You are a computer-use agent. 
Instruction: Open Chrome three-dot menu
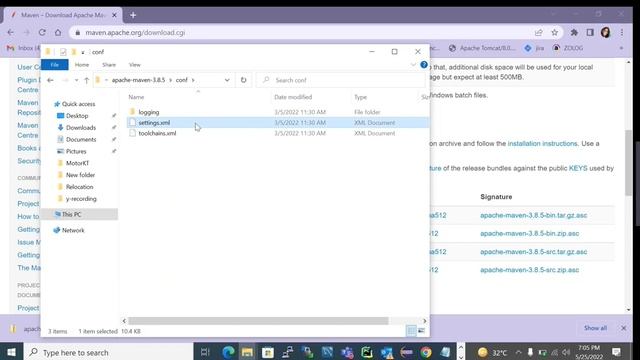[x=622, y=32]
